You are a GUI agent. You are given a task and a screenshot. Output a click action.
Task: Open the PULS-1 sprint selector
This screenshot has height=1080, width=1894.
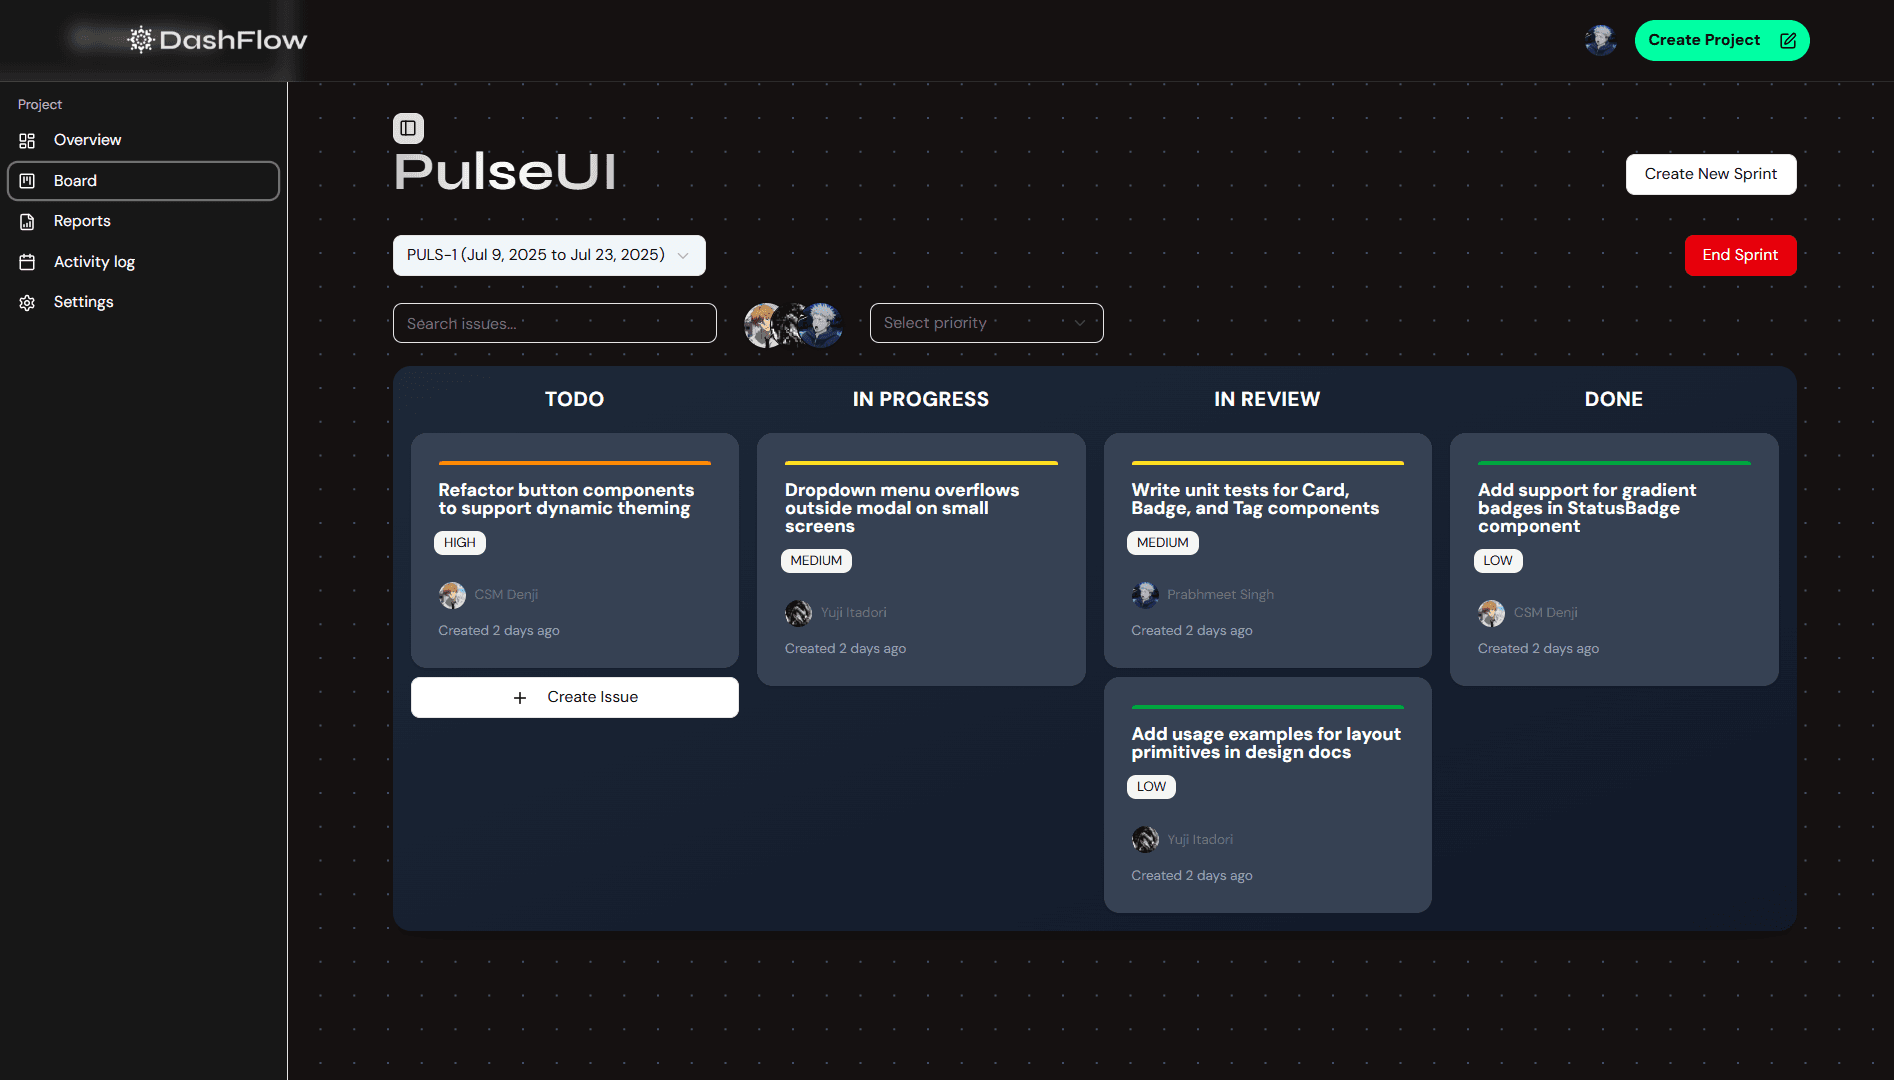[549, 255]
